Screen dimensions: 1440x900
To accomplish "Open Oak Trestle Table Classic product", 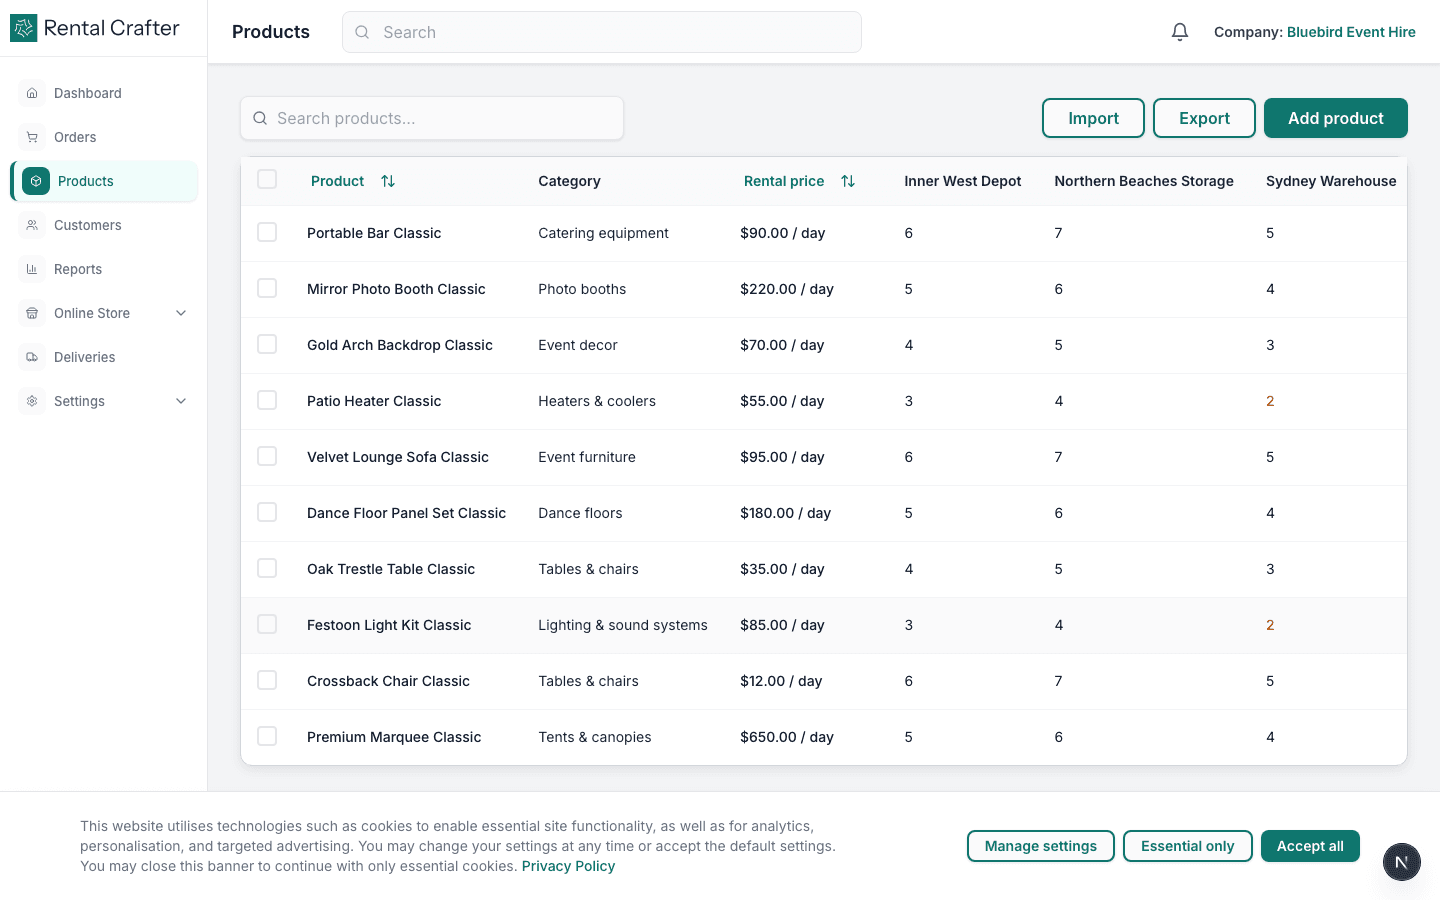I will (x=391, y=569).
